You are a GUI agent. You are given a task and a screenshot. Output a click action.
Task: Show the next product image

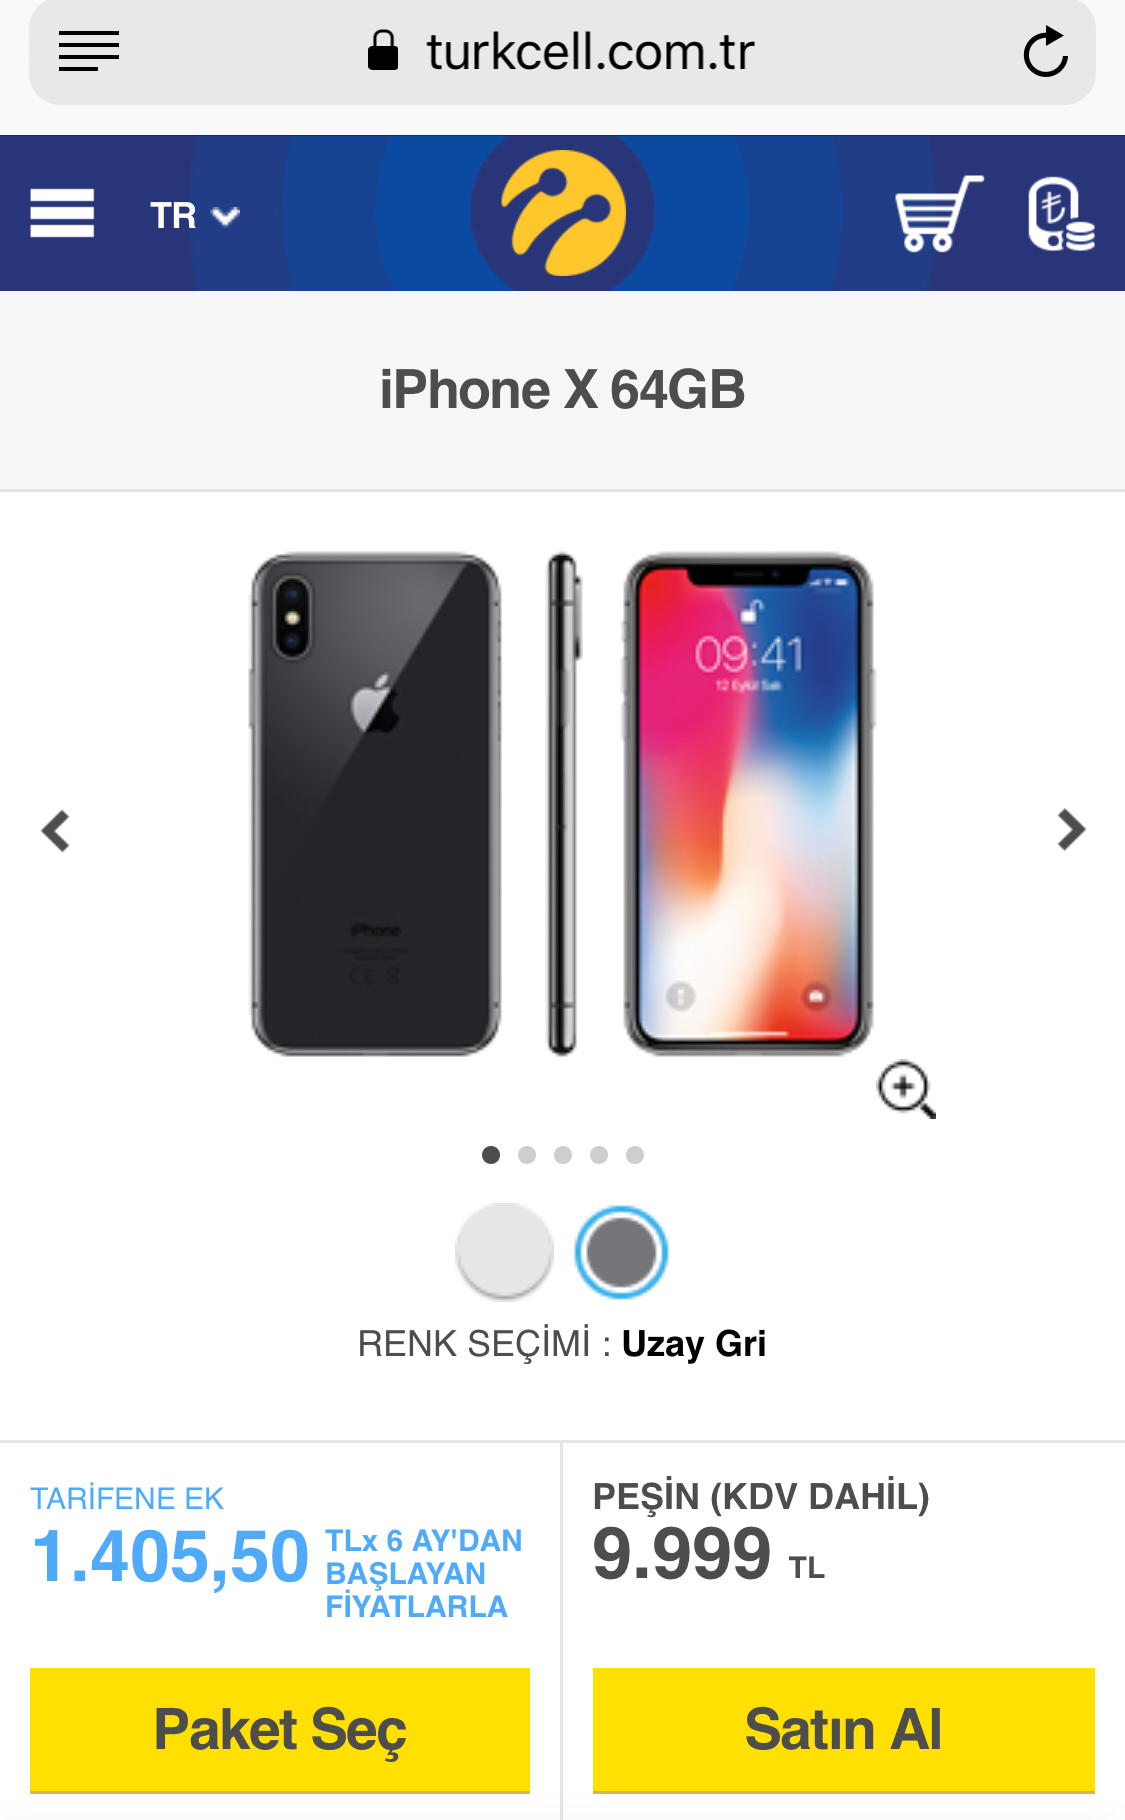(1071, 830)
